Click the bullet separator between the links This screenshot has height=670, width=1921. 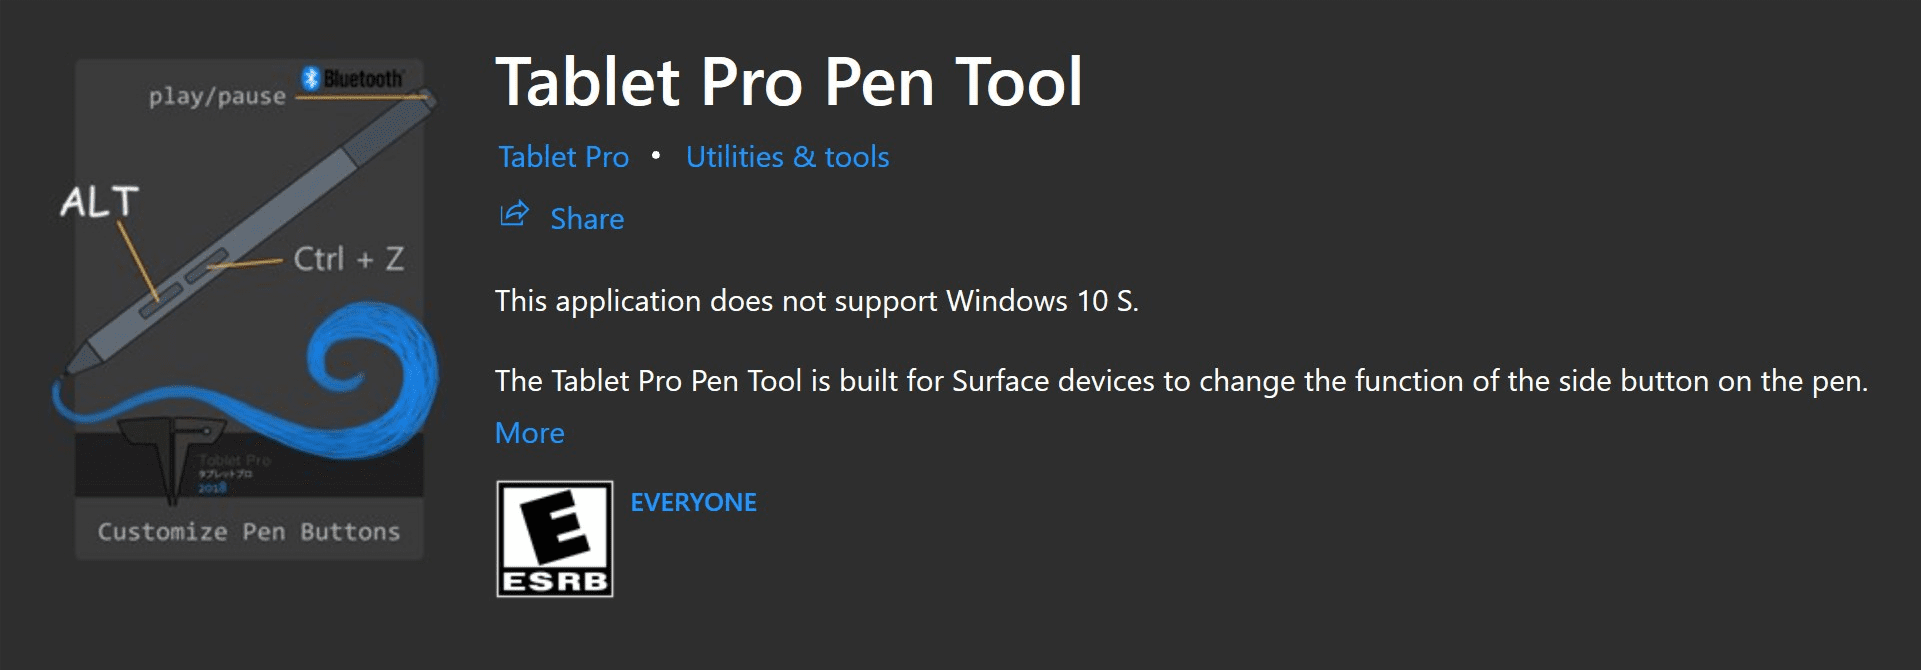click(656, 155)
